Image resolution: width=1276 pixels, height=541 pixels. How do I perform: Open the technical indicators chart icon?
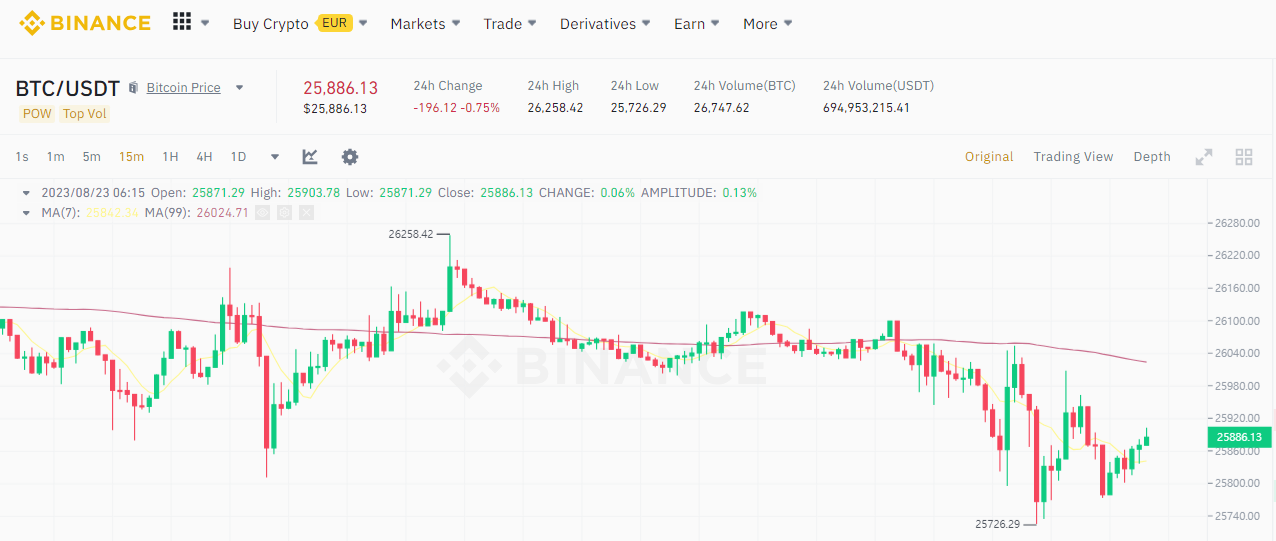(310, 157)
